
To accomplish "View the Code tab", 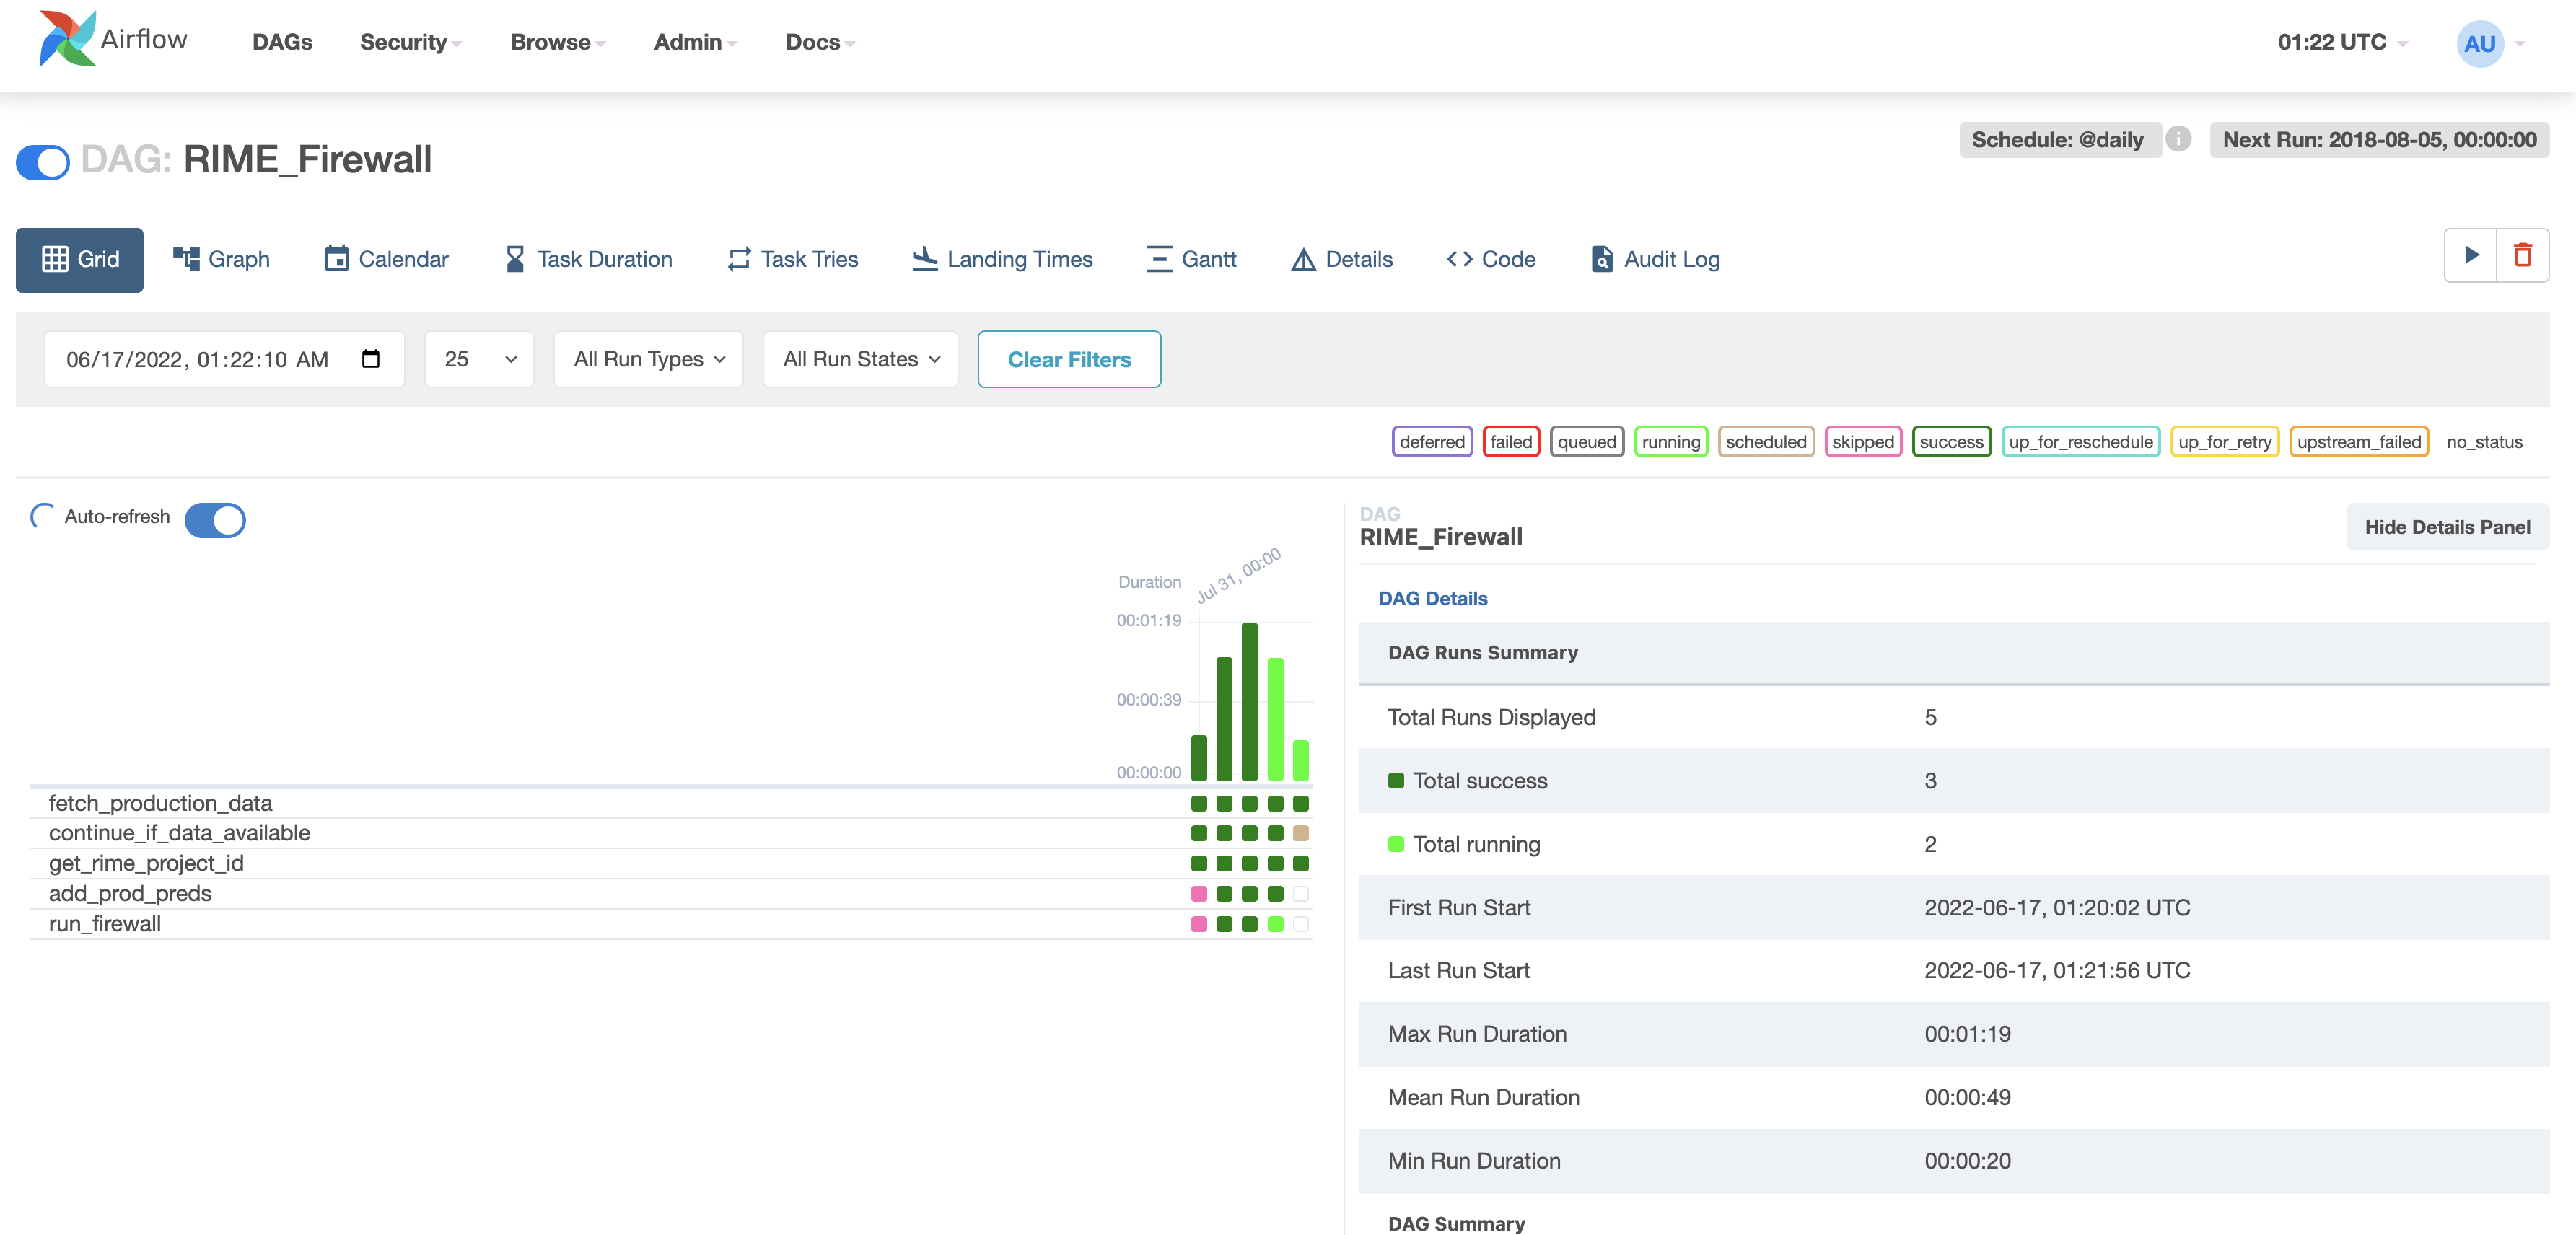I will coord(1491,259).
